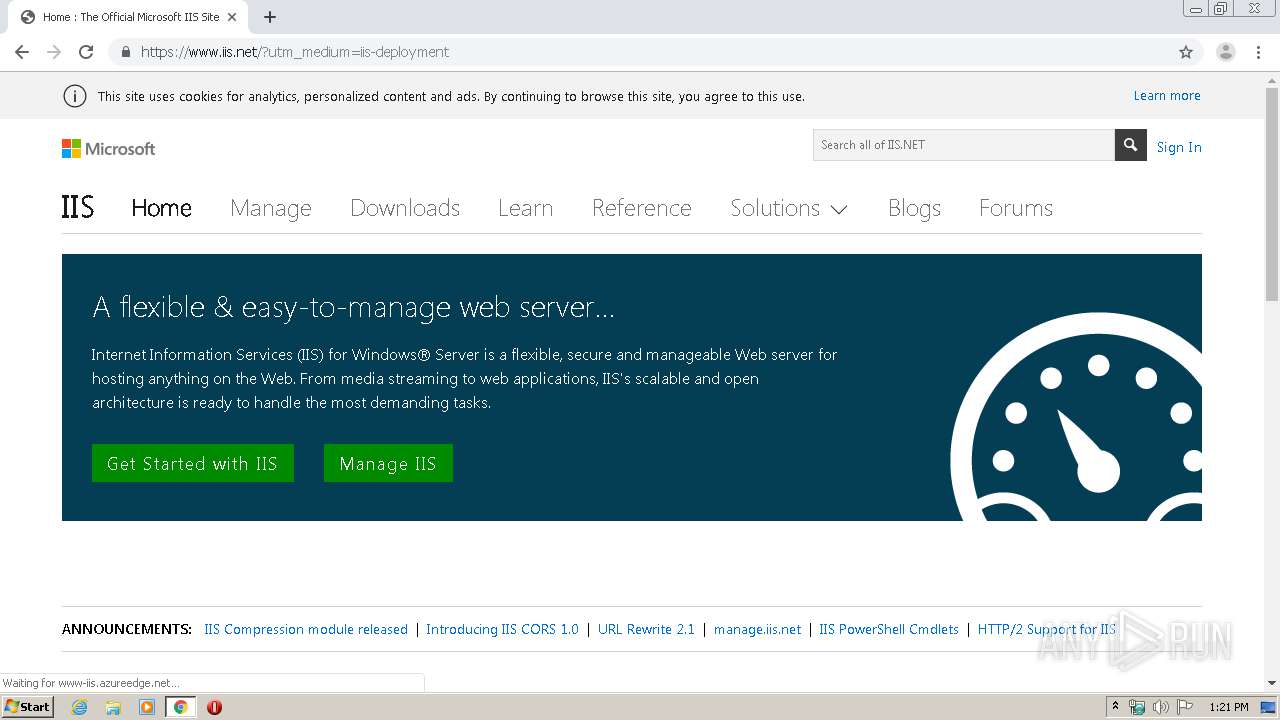Open the Learn section
1280x720 pixels.
point(526,208)
